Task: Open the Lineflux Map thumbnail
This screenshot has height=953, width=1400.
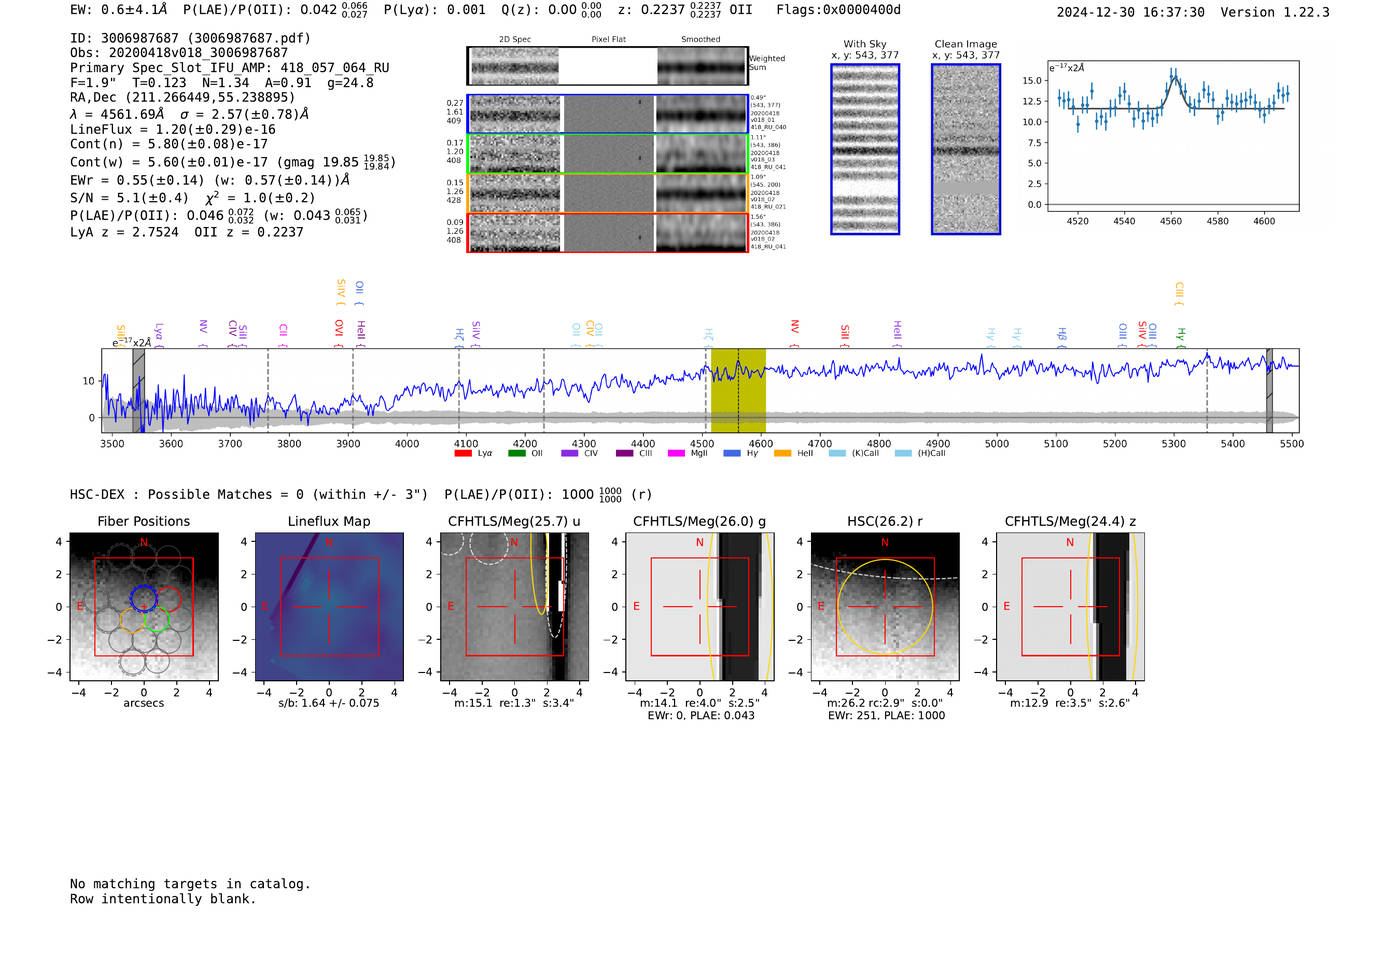Action: tap(329, 606)
